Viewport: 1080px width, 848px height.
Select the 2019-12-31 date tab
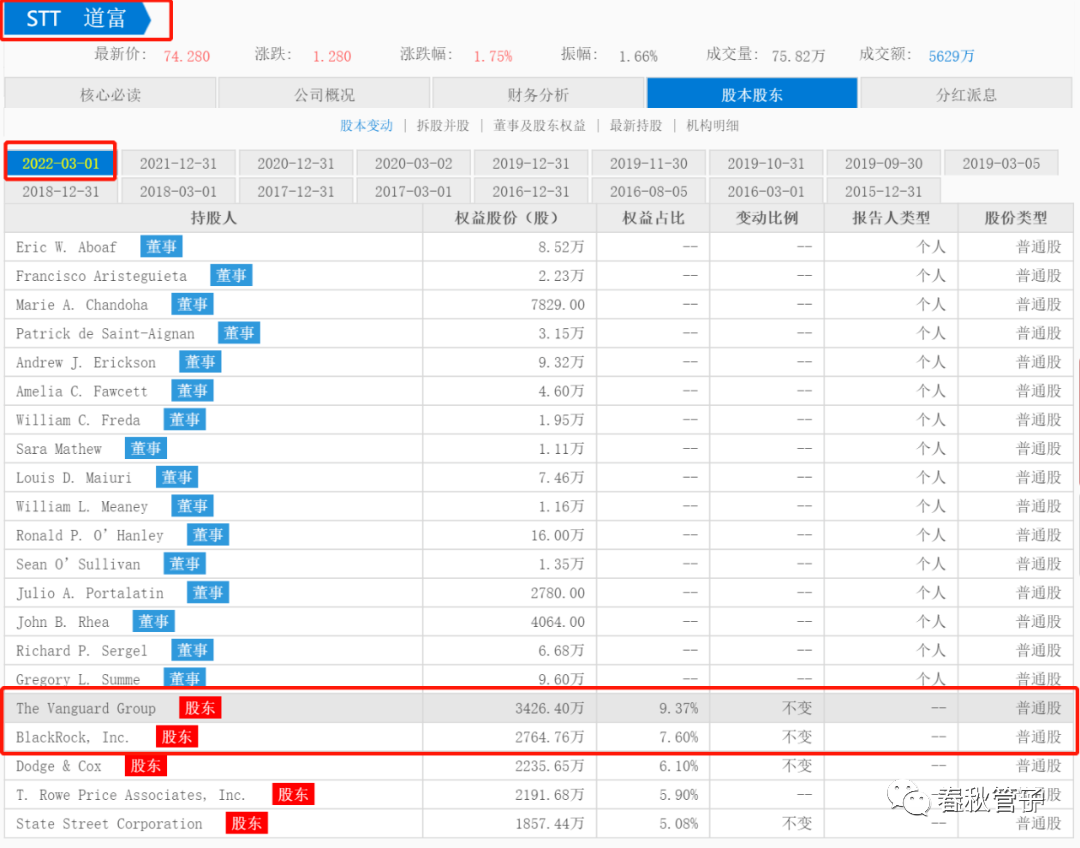[x=531, y=163]
